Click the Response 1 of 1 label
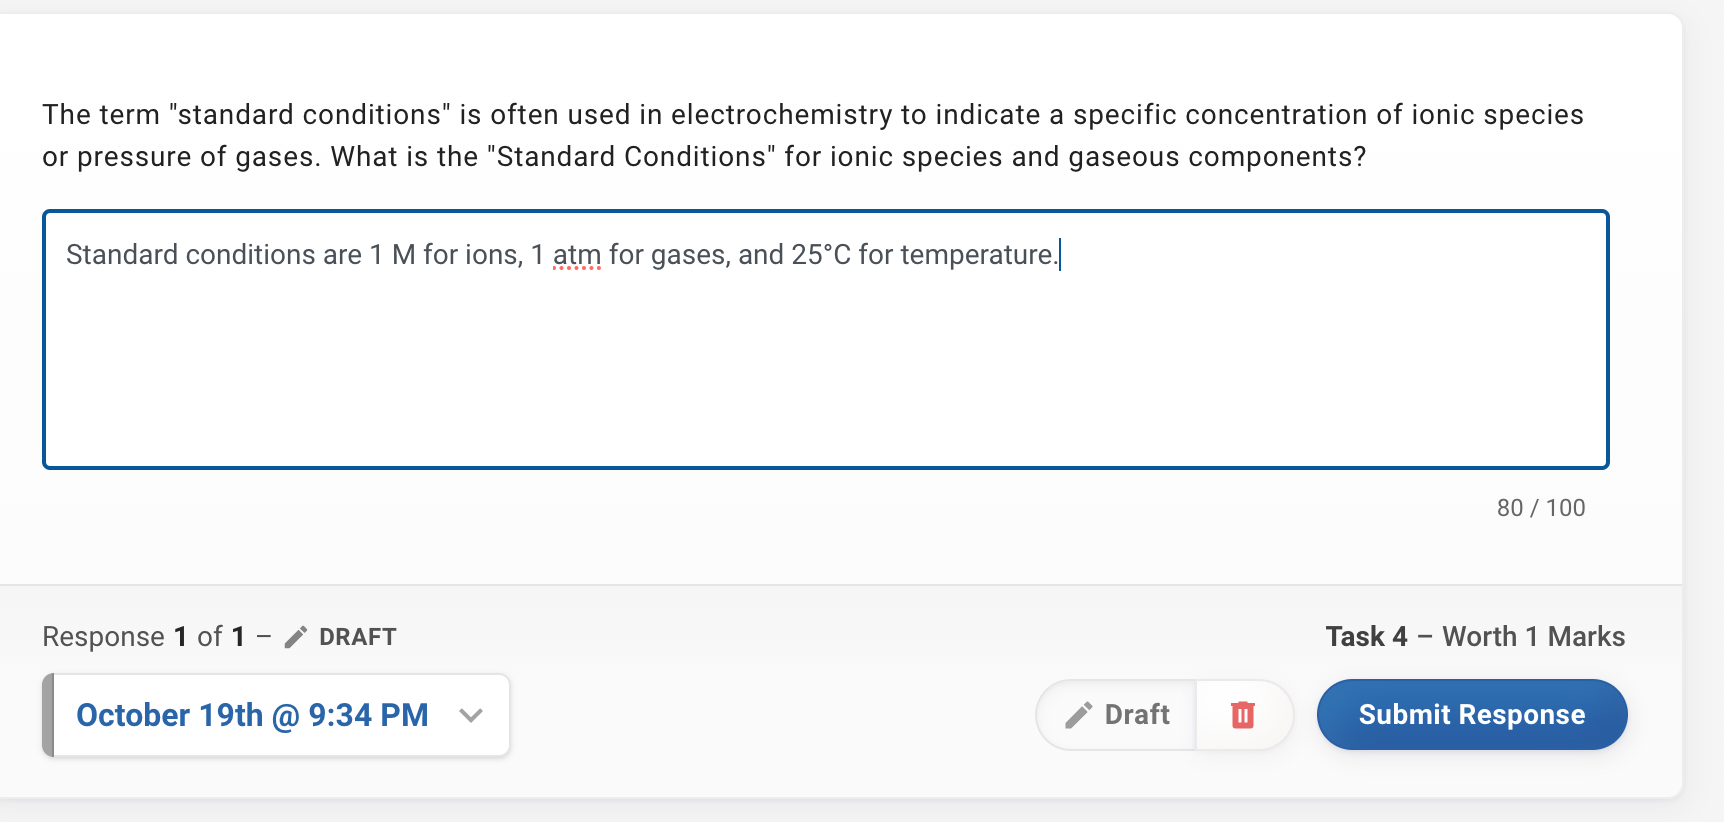The width and height of the screenshot is (1724, 822). [143, 636]
